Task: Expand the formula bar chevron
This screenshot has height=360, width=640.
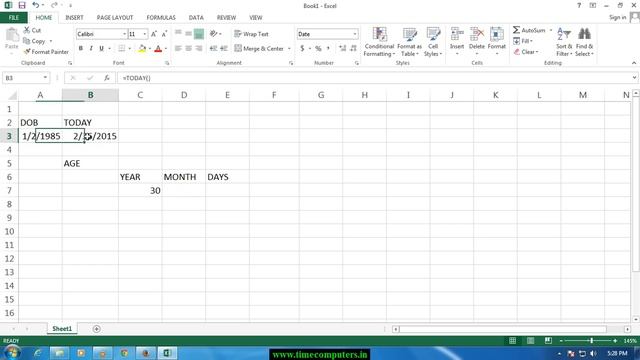Action: coord(634,78)
